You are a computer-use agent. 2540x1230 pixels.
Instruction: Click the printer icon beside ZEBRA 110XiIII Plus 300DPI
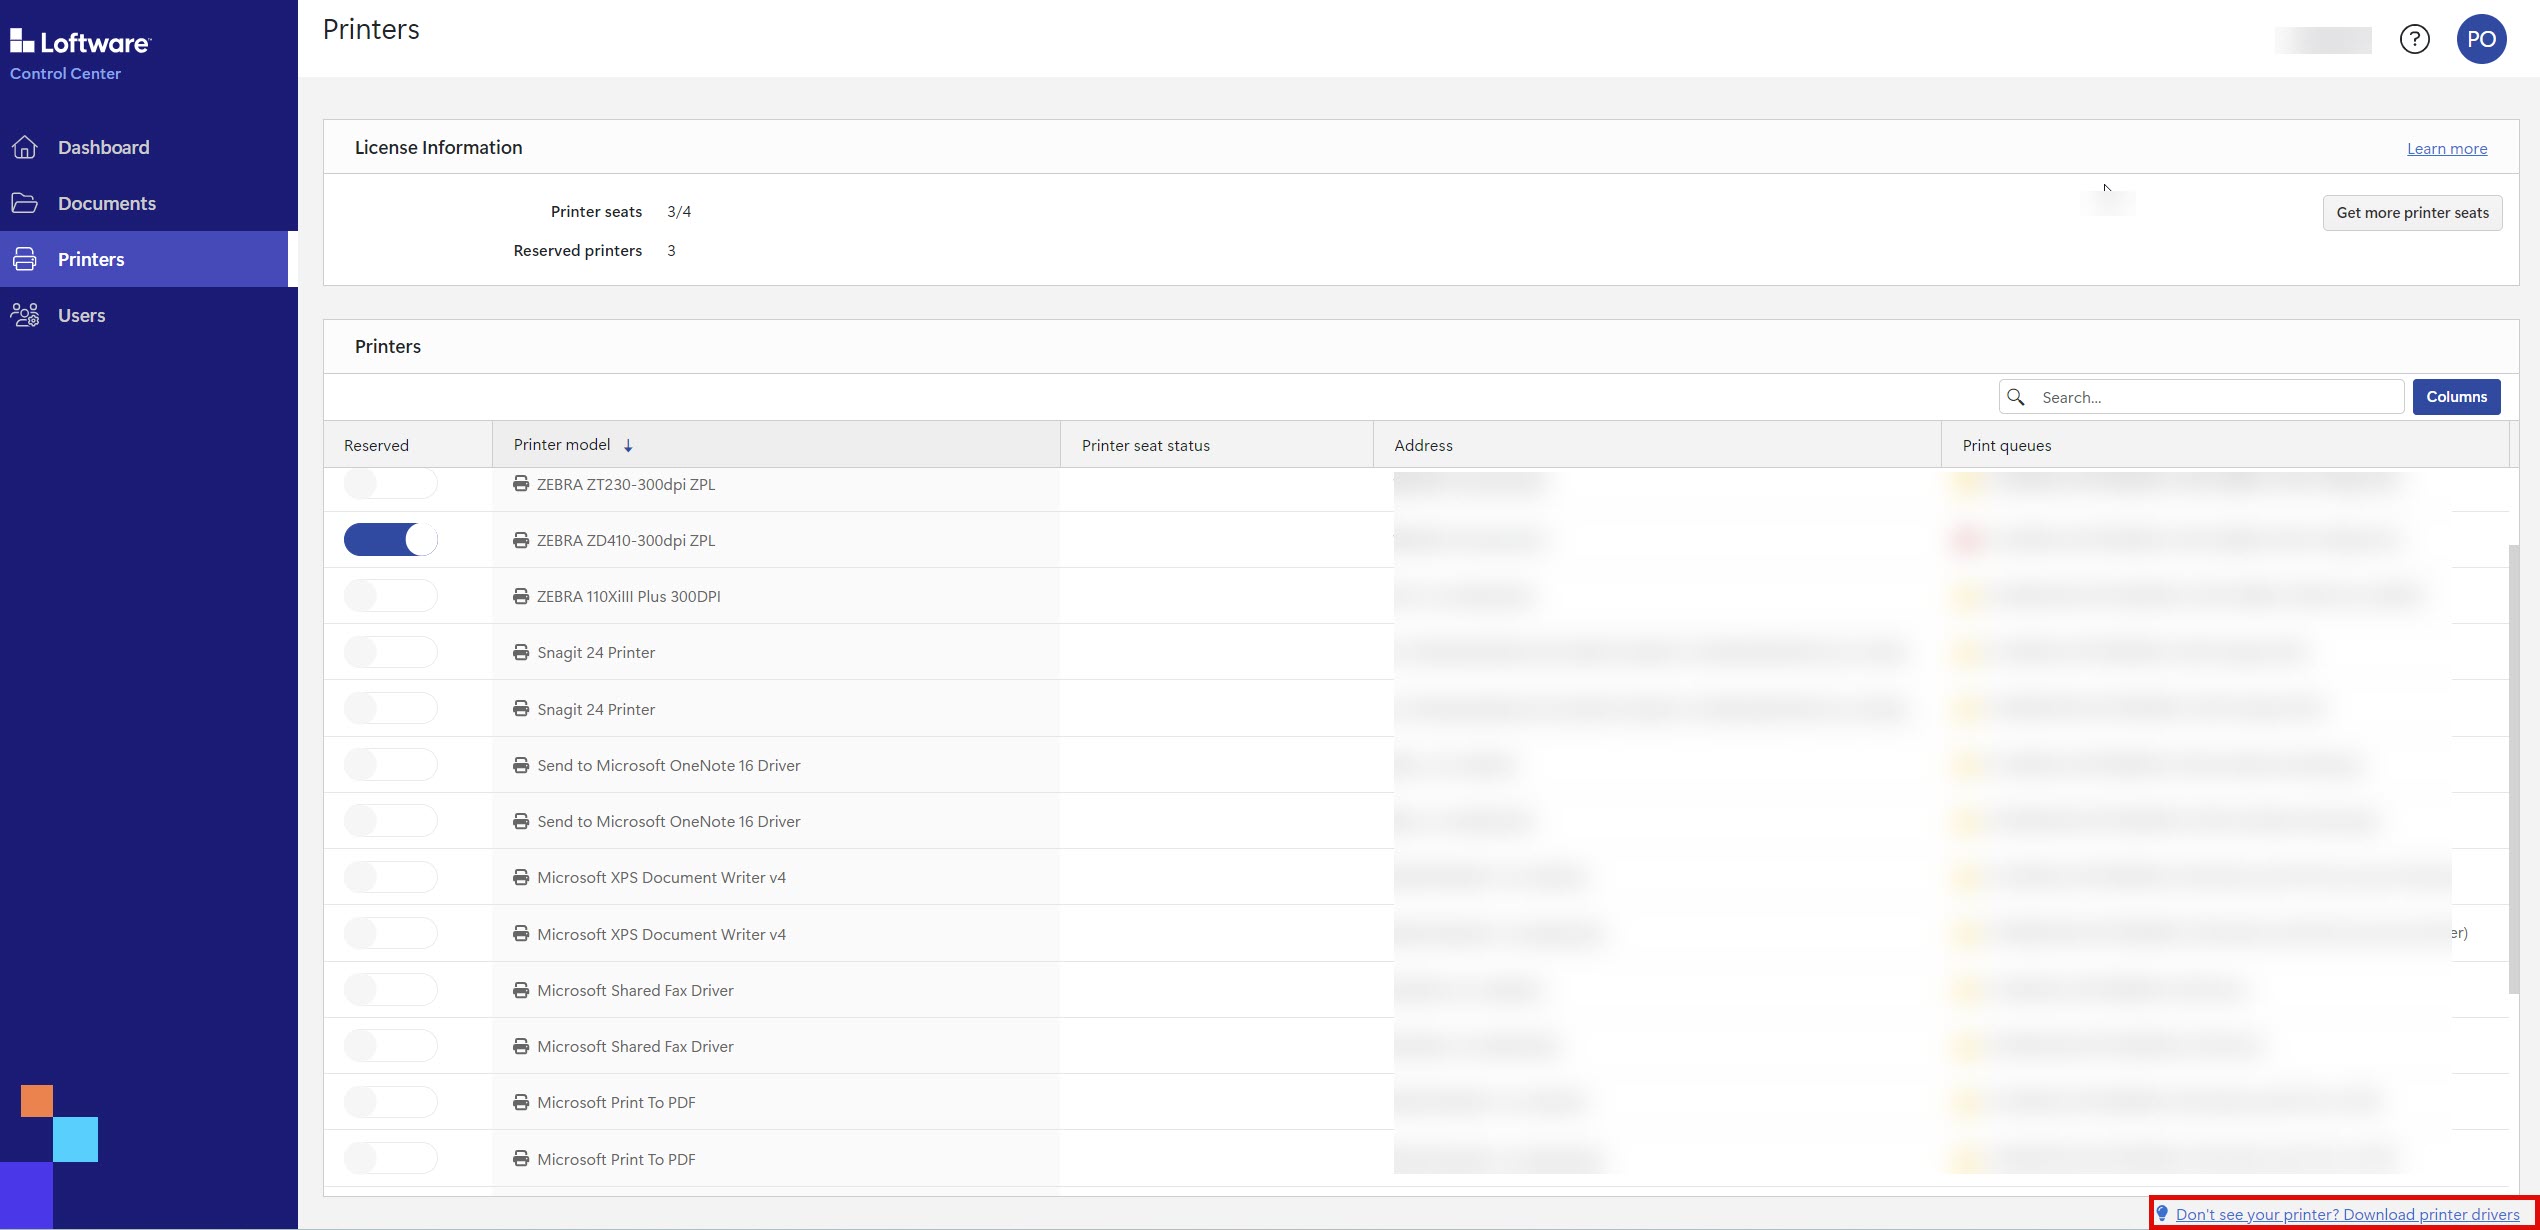tap(521, 596)
